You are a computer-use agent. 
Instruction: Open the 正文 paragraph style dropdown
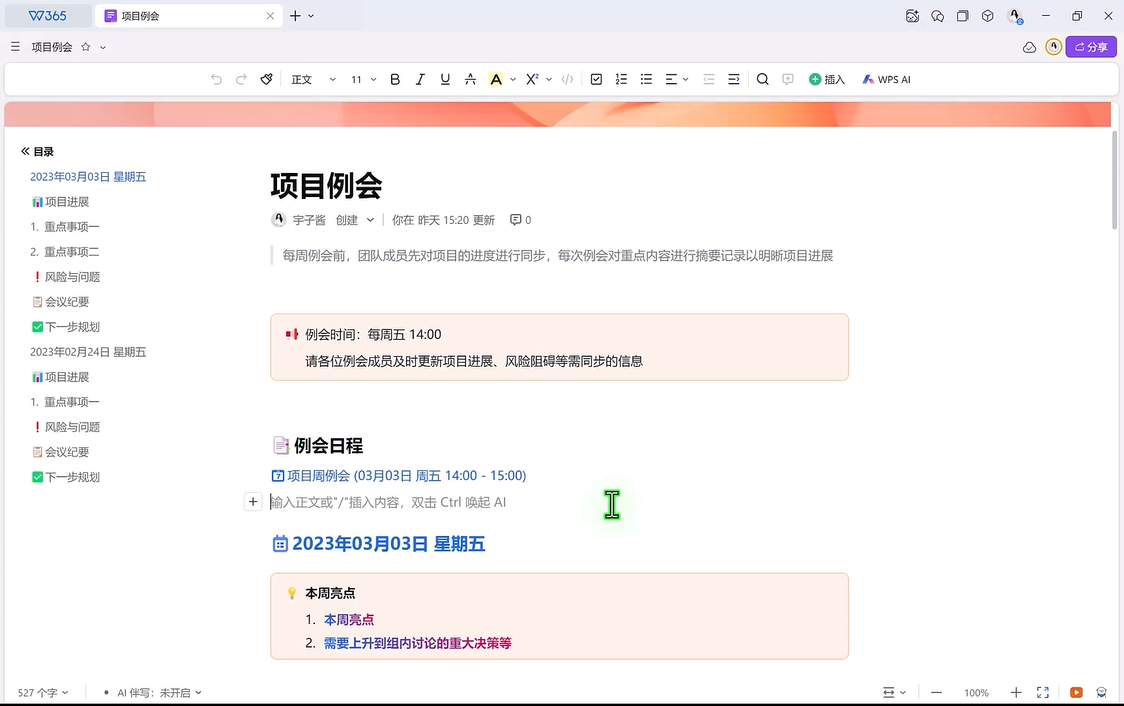pyautogui.click(x=313, y=79)
